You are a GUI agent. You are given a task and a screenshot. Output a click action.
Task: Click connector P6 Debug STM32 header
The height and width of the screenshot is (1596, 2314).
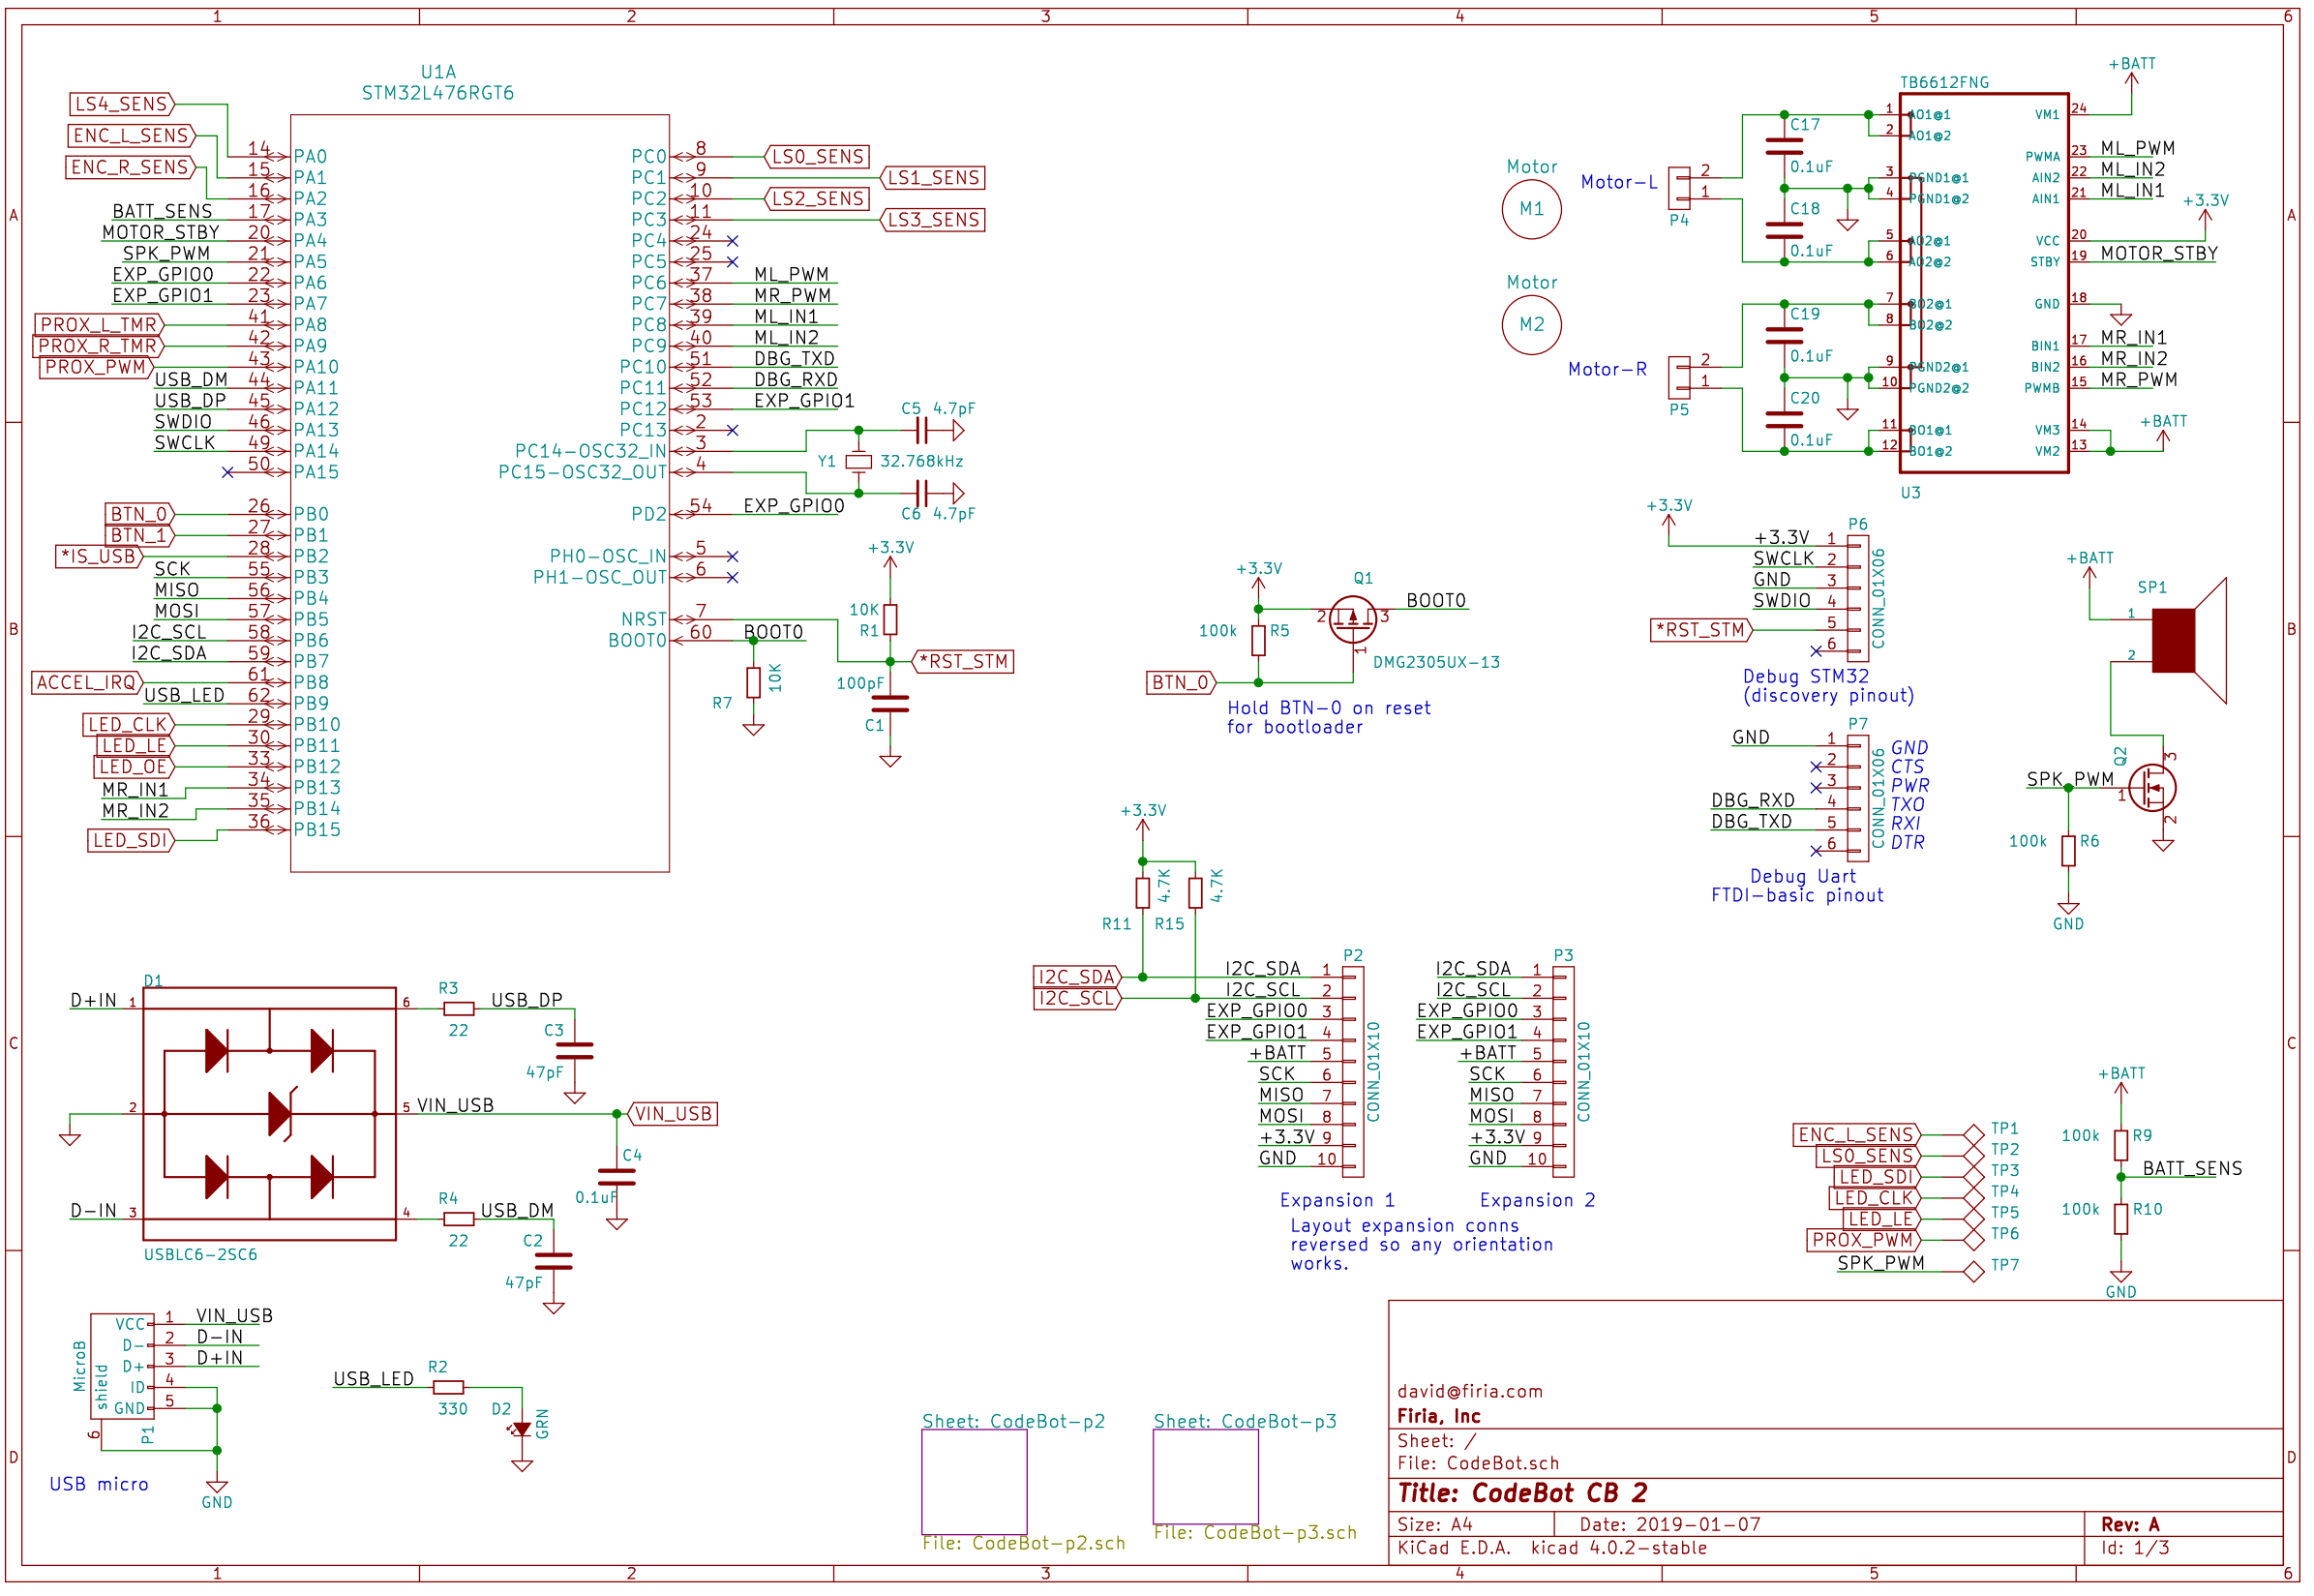[1857, 598]
